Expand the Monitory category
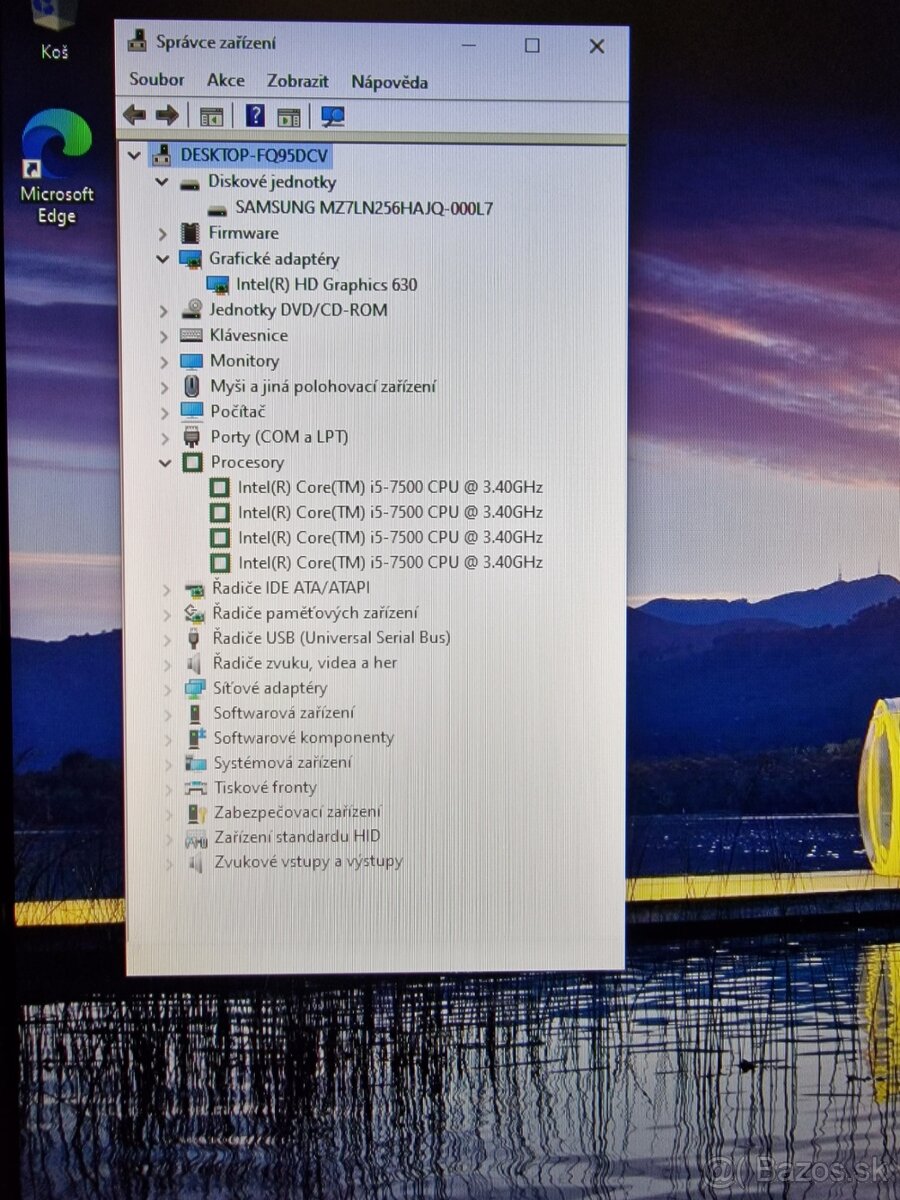 [x=163, y=361]
